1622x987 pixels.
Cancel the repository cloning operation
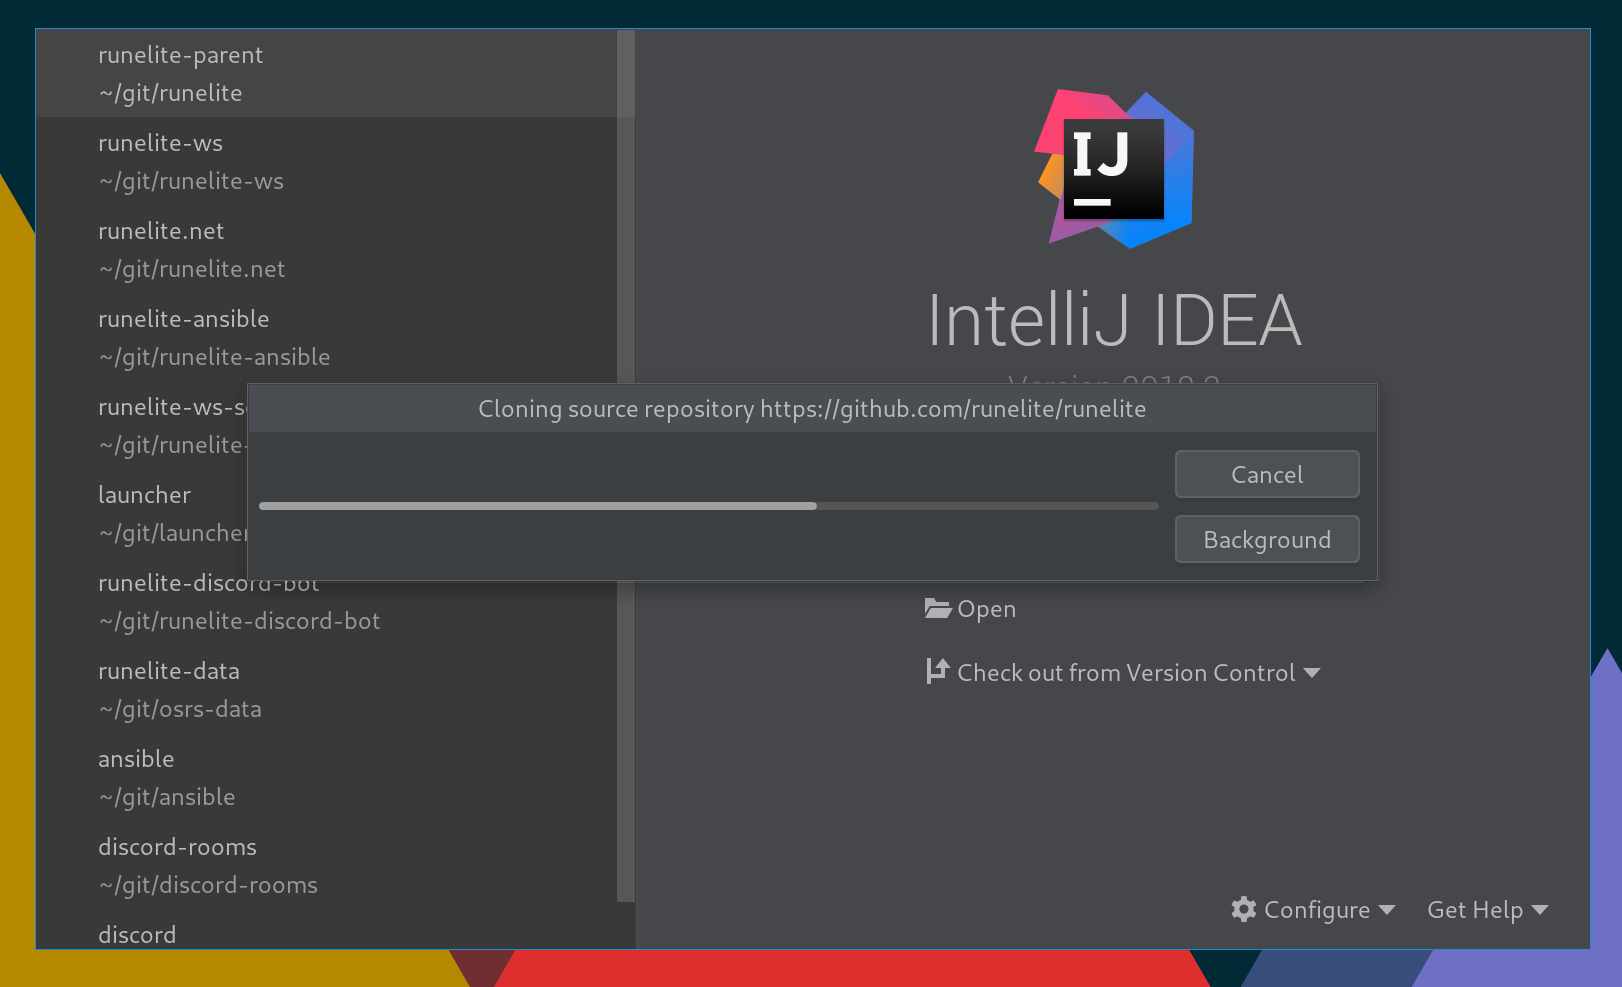(1266, 474)
